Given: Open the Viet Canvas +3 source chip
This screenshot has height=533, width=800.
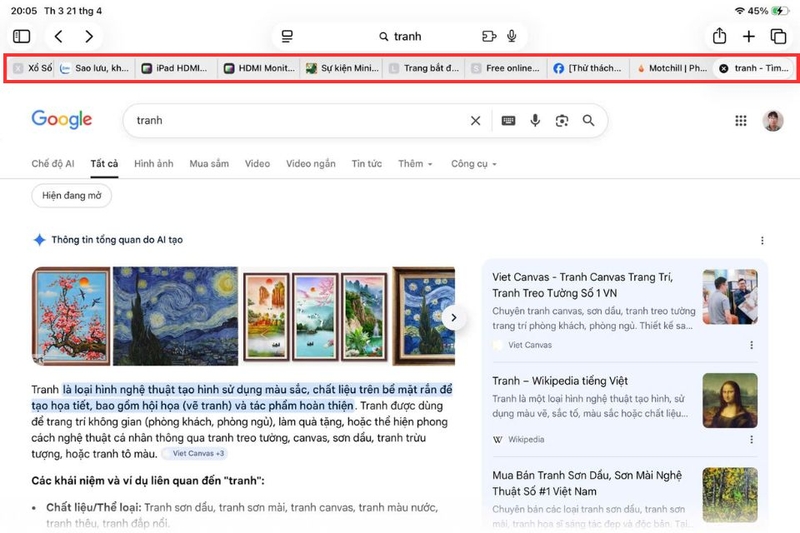Looking at the screenshot, I should 194,453.
